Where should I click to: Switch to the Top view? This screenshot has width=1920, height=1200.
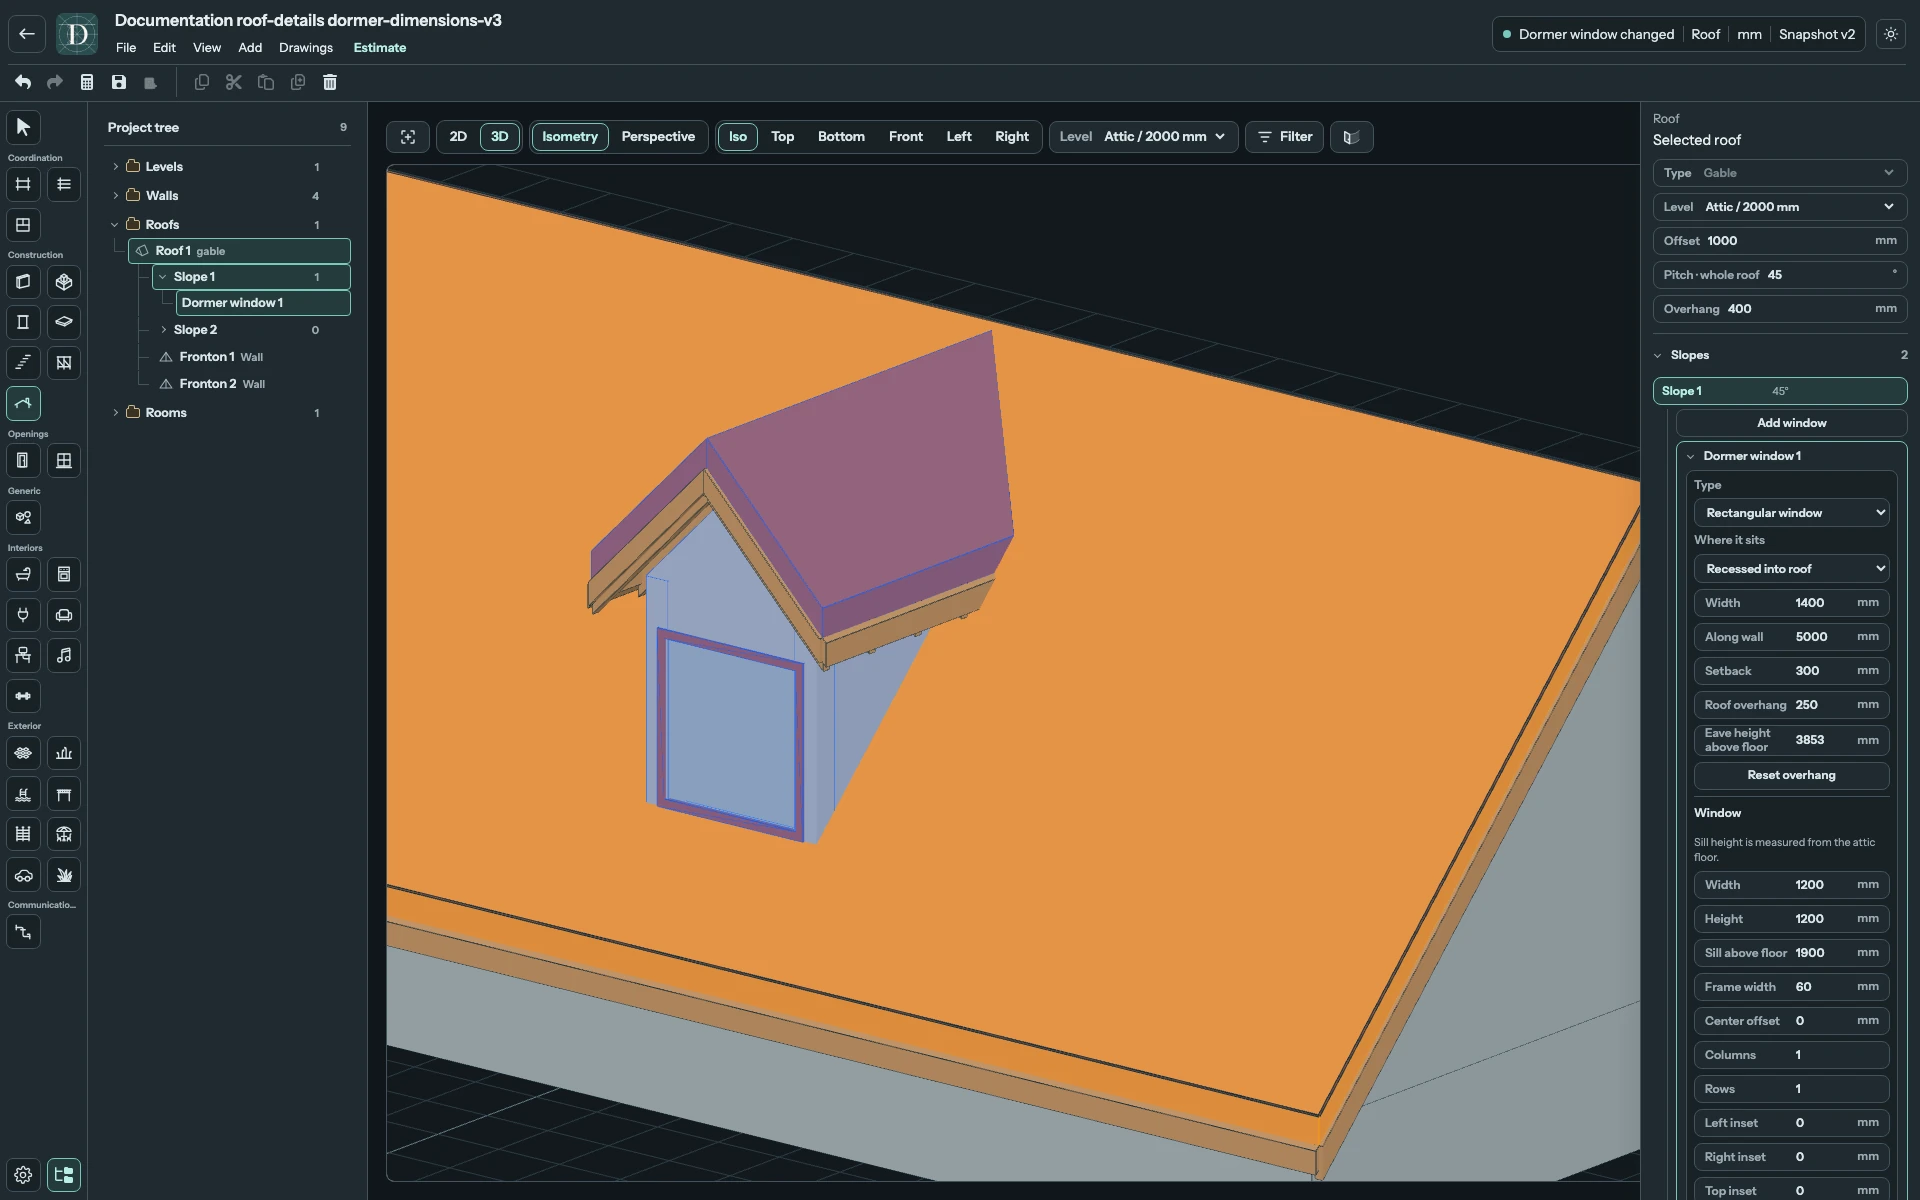pyautogui.click(x=783, y=137)
